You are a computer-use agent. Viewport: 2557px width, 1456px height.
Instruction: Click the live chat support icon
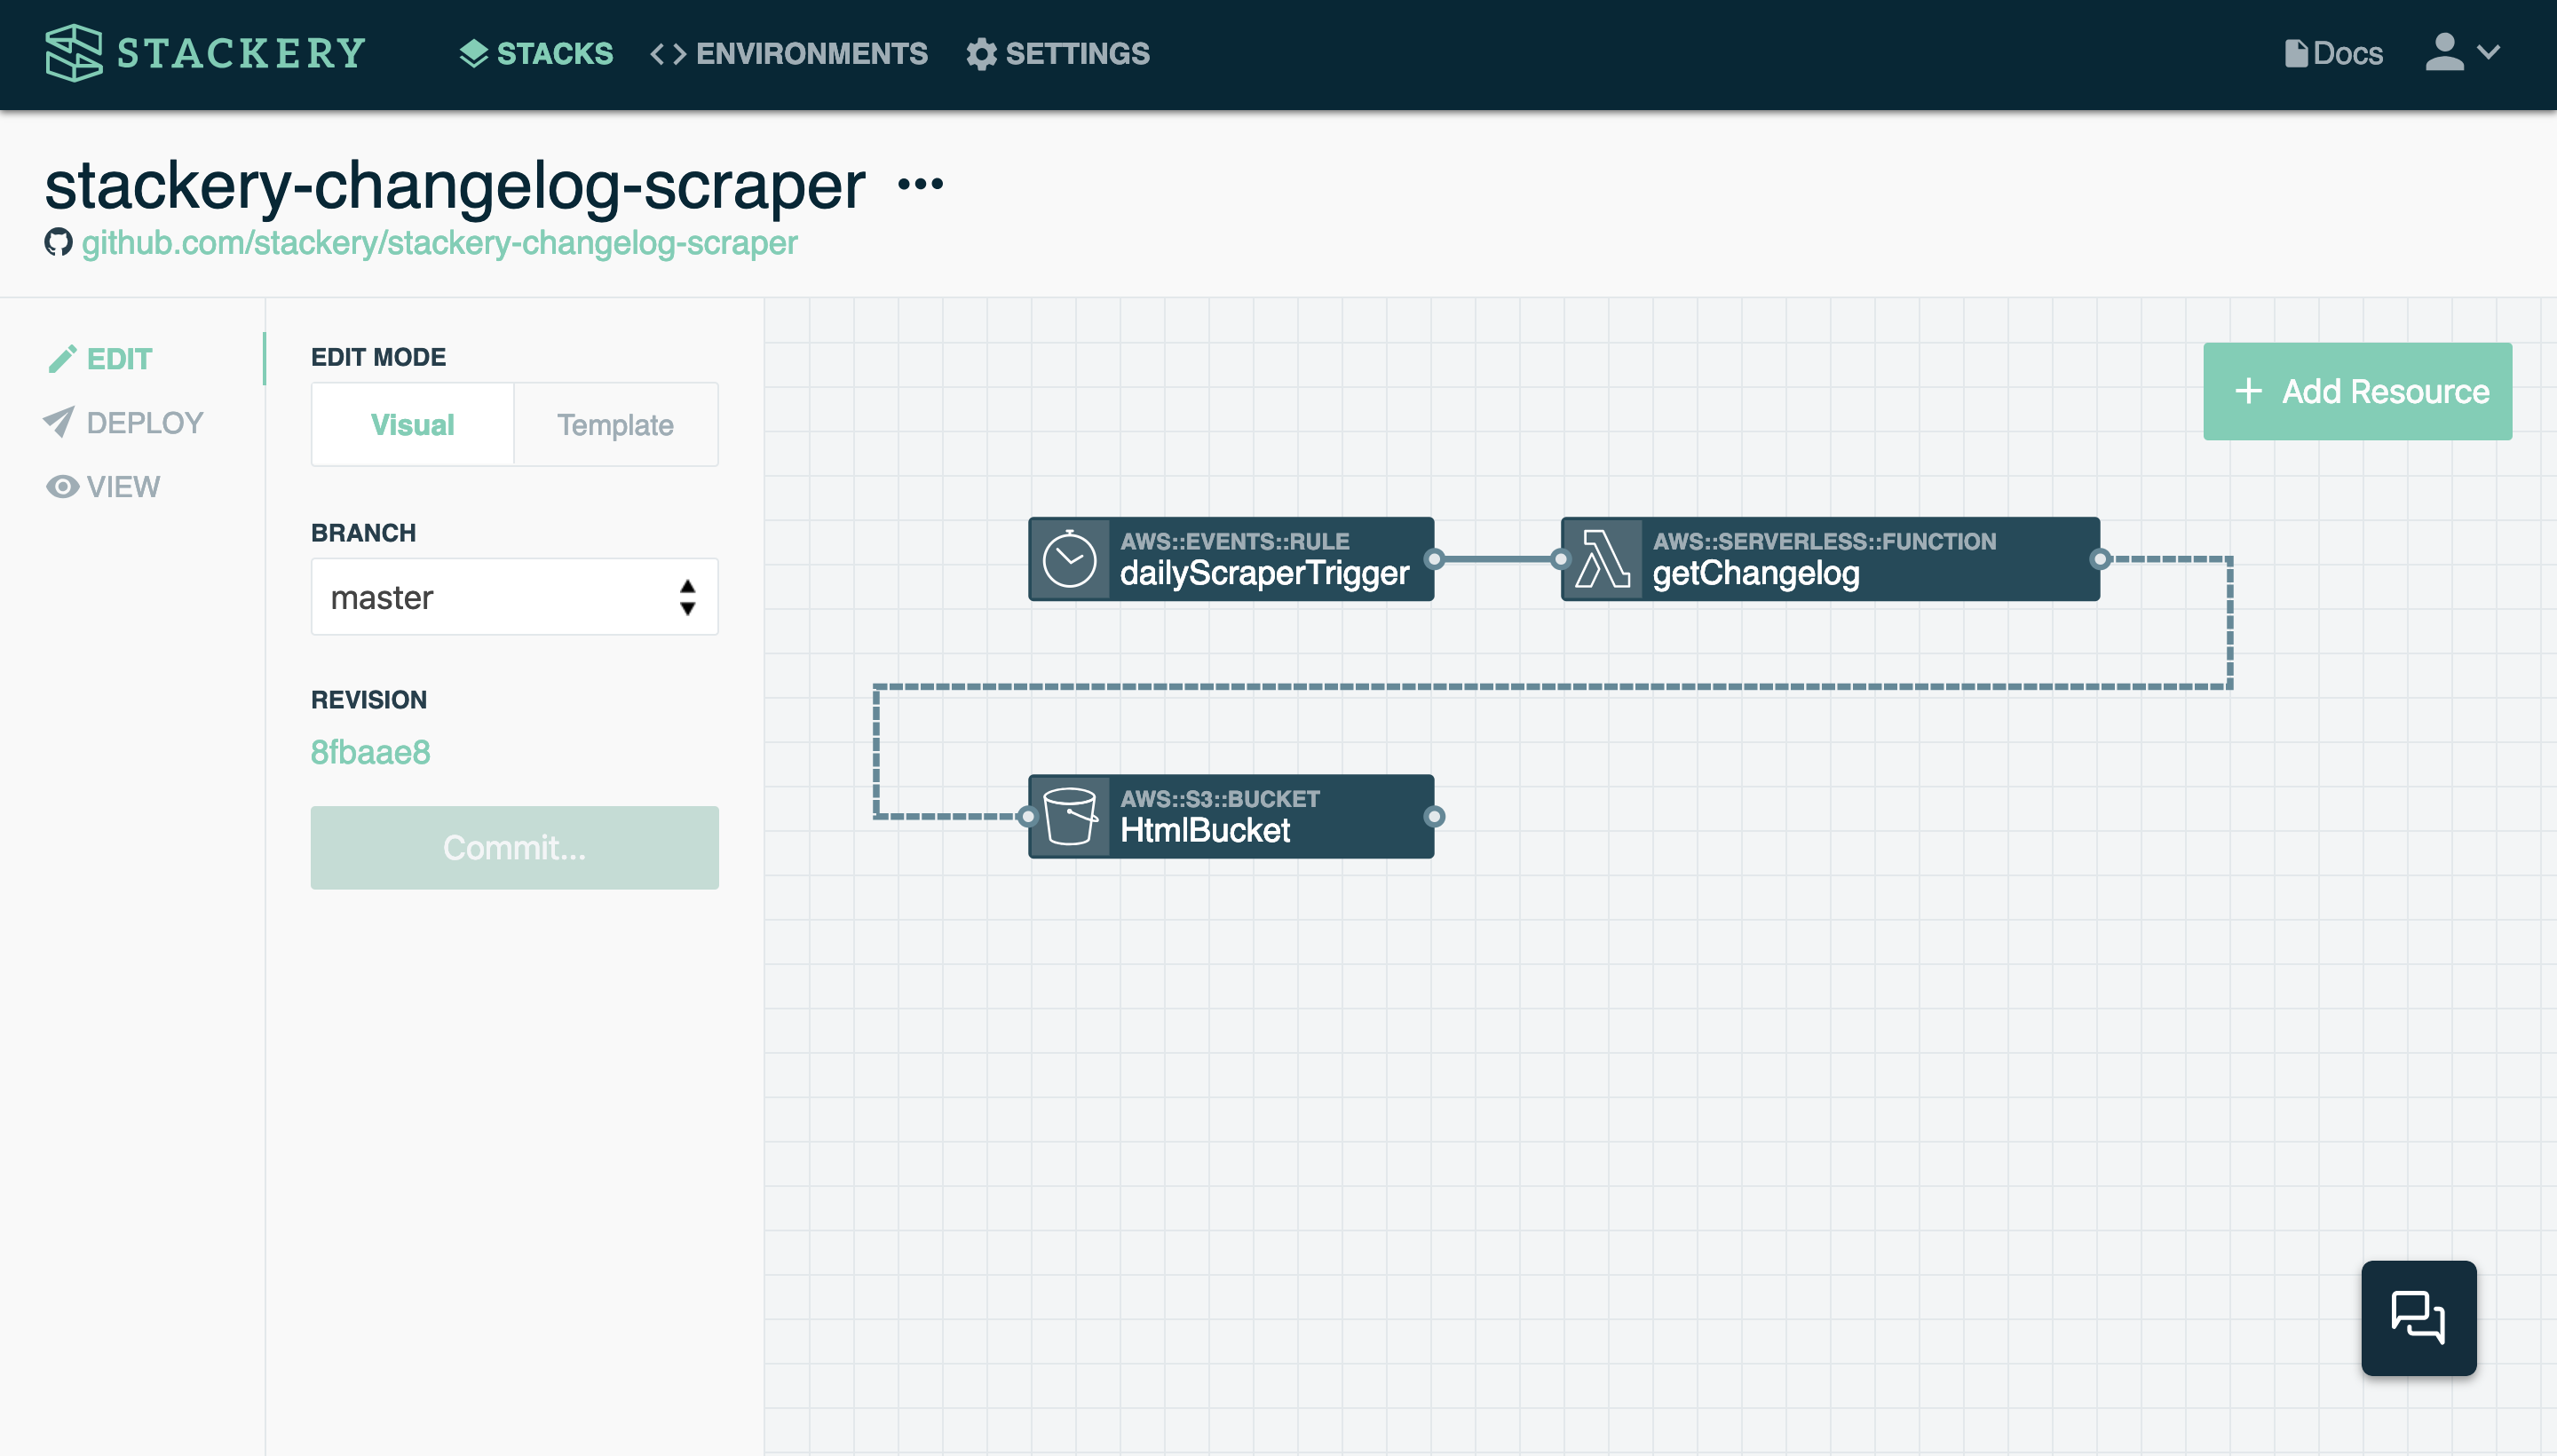pos(2418,1318)
